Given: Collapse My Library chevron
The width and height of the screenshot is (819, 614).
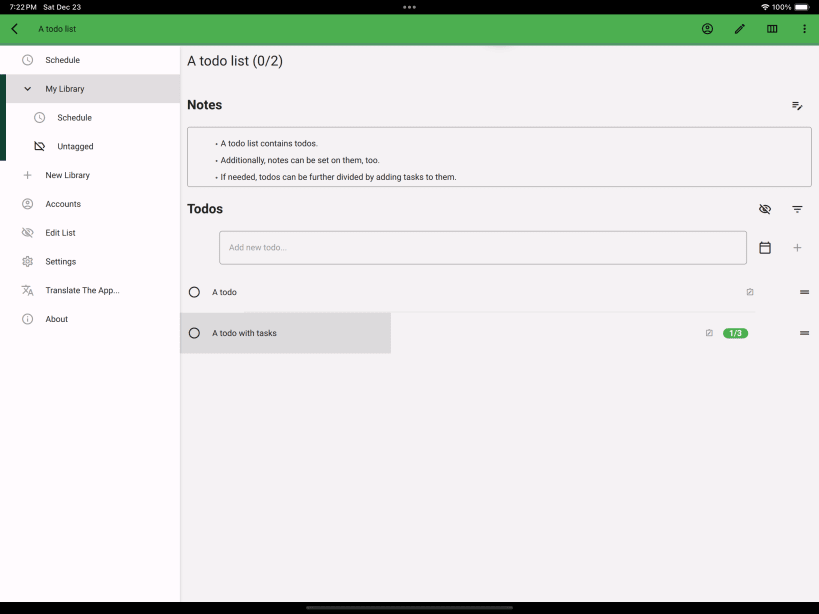Looking at the screenshot, I should pyautogui.click(x=28, y=89).
